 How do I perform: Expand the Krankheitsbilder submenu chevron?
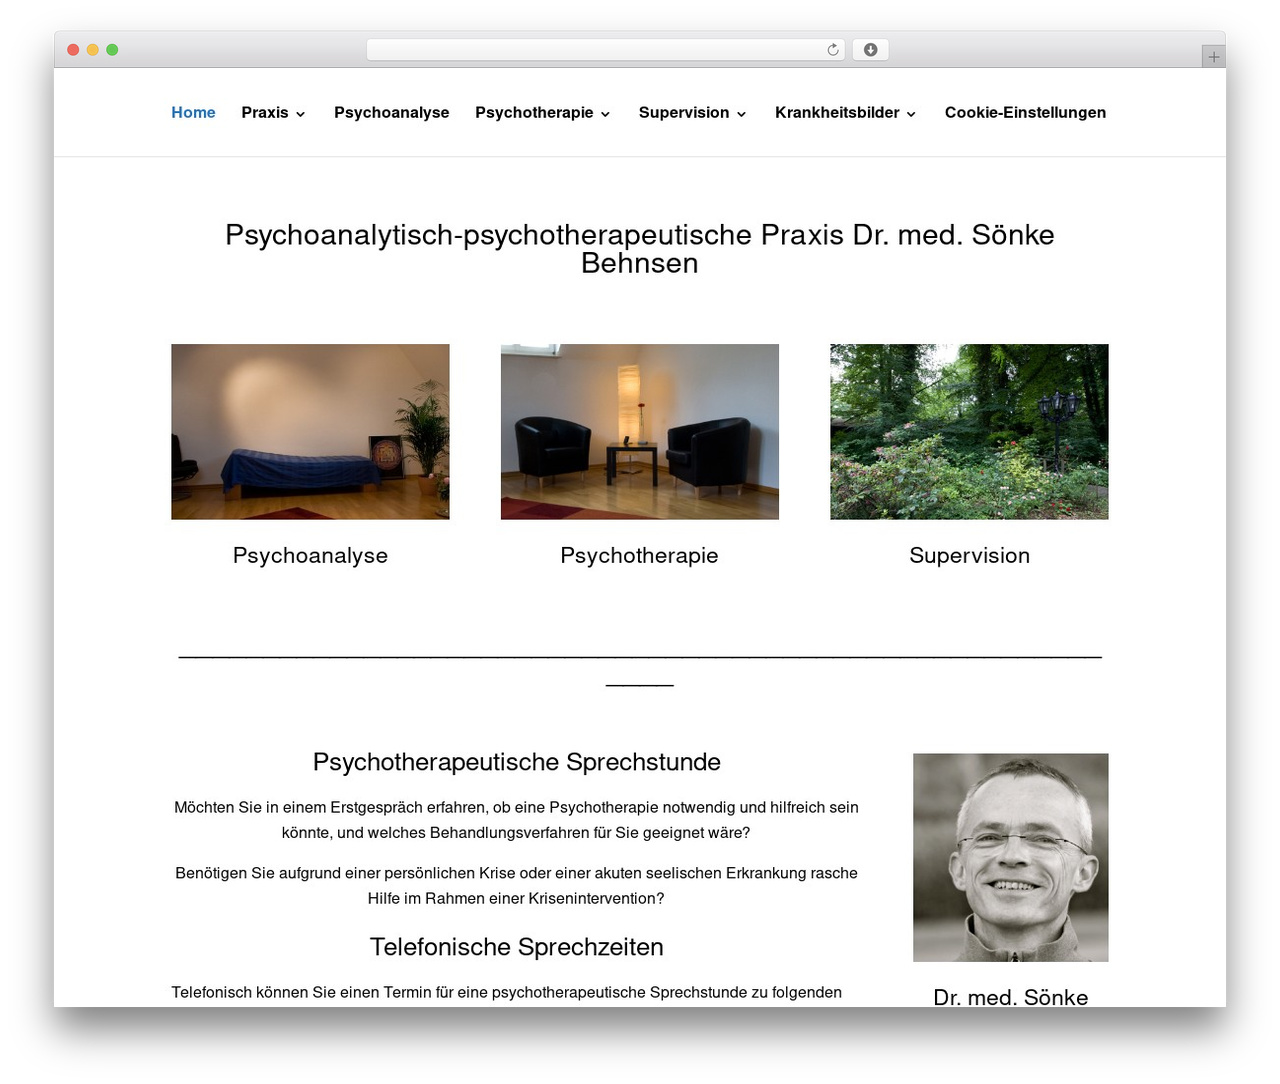coord(911,114)
